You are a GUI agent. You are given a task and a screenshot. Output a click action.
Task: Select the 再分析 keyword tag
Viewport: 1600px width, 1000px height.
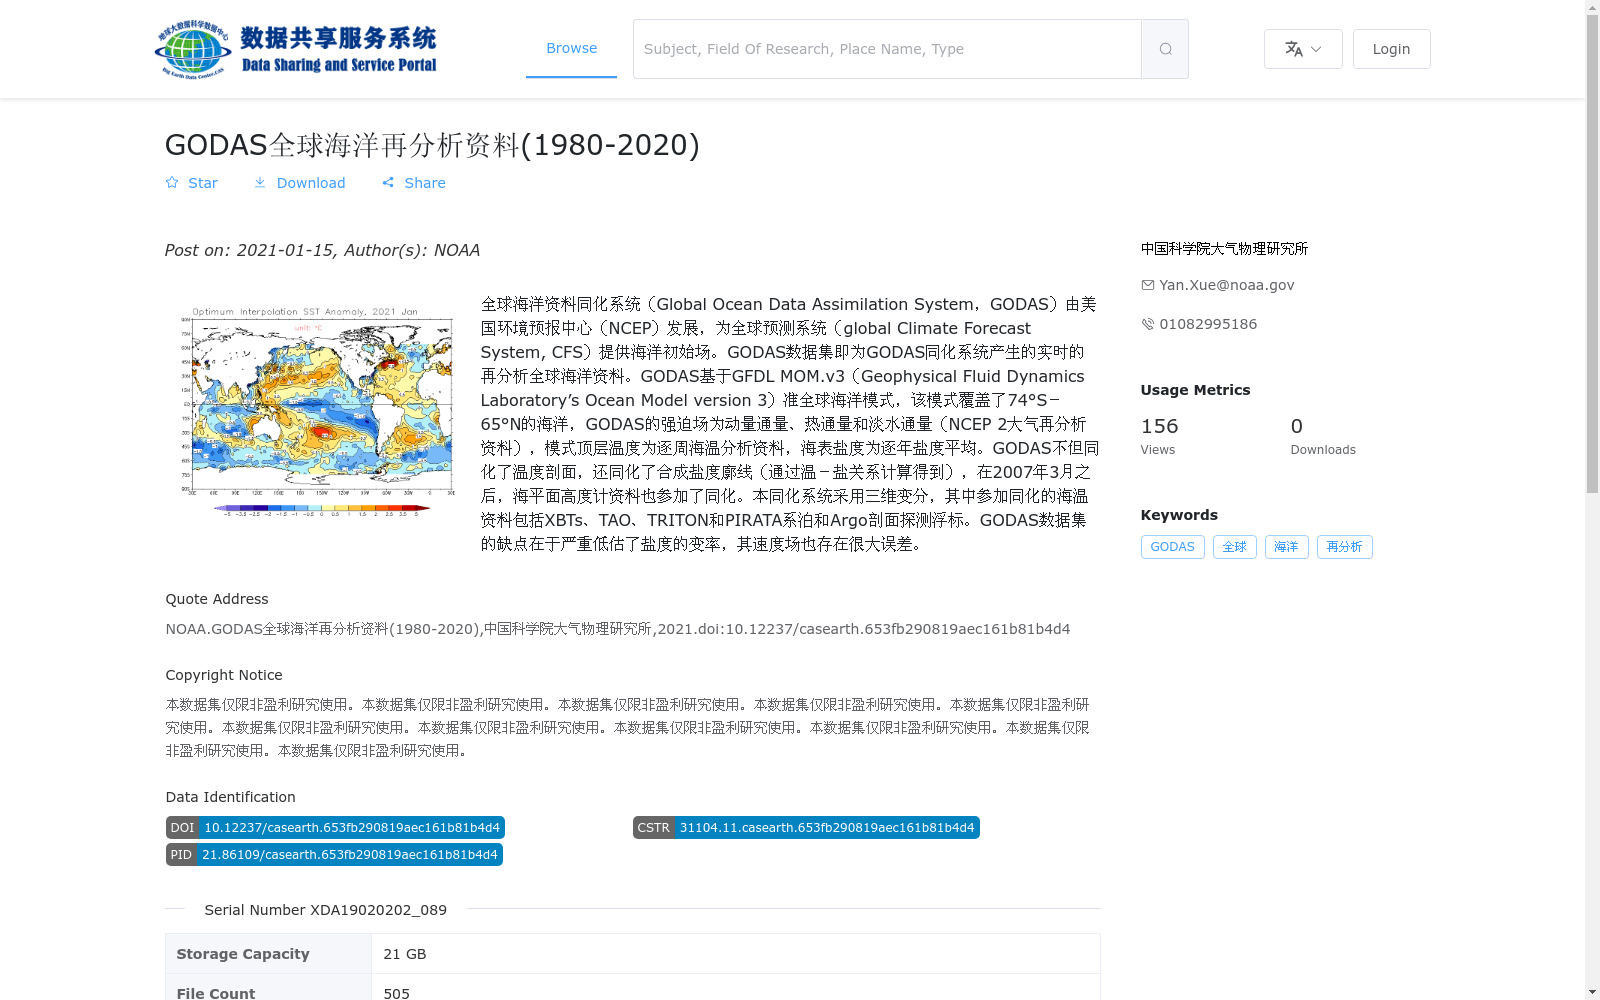point(1344,547)
